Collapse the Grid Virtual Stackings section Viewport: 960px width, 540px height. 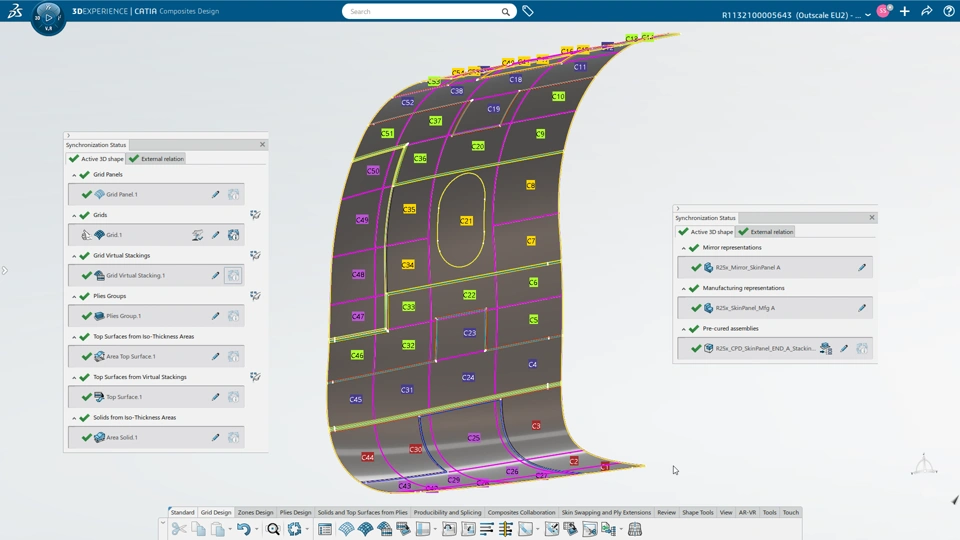(x=75, y=255)
